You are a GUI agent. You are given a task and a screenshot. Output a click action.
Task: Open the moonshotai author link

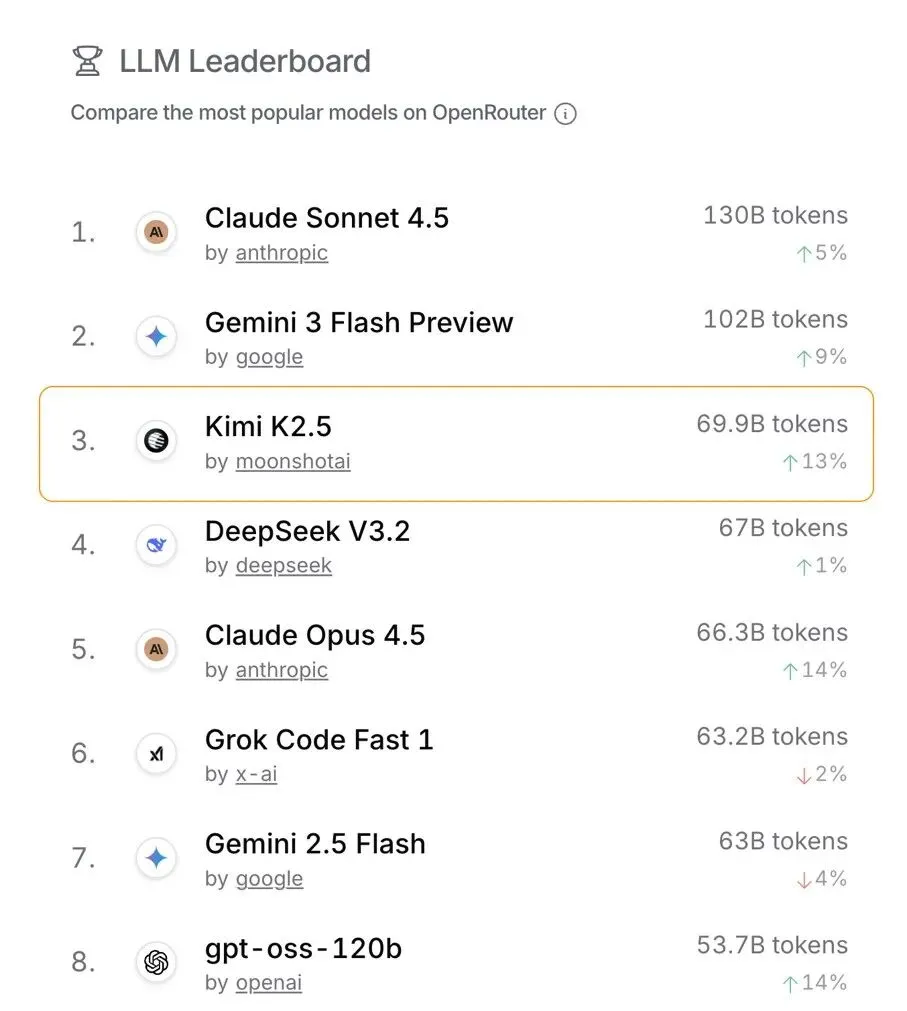(x=292, y=462)
